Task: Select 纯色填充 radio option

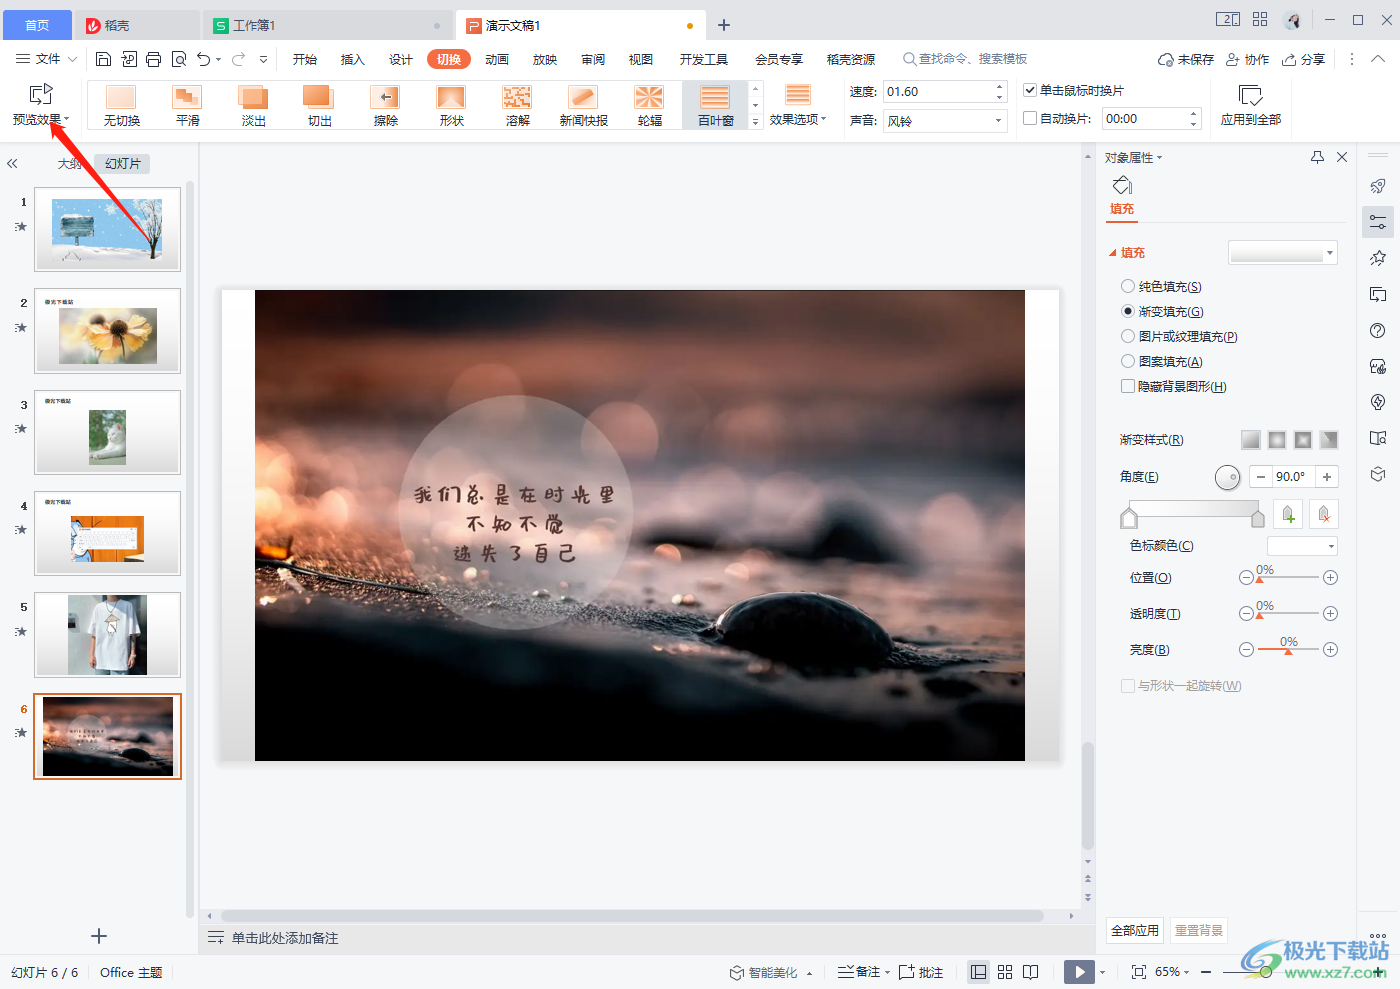Action: (x=1128, y=286)
